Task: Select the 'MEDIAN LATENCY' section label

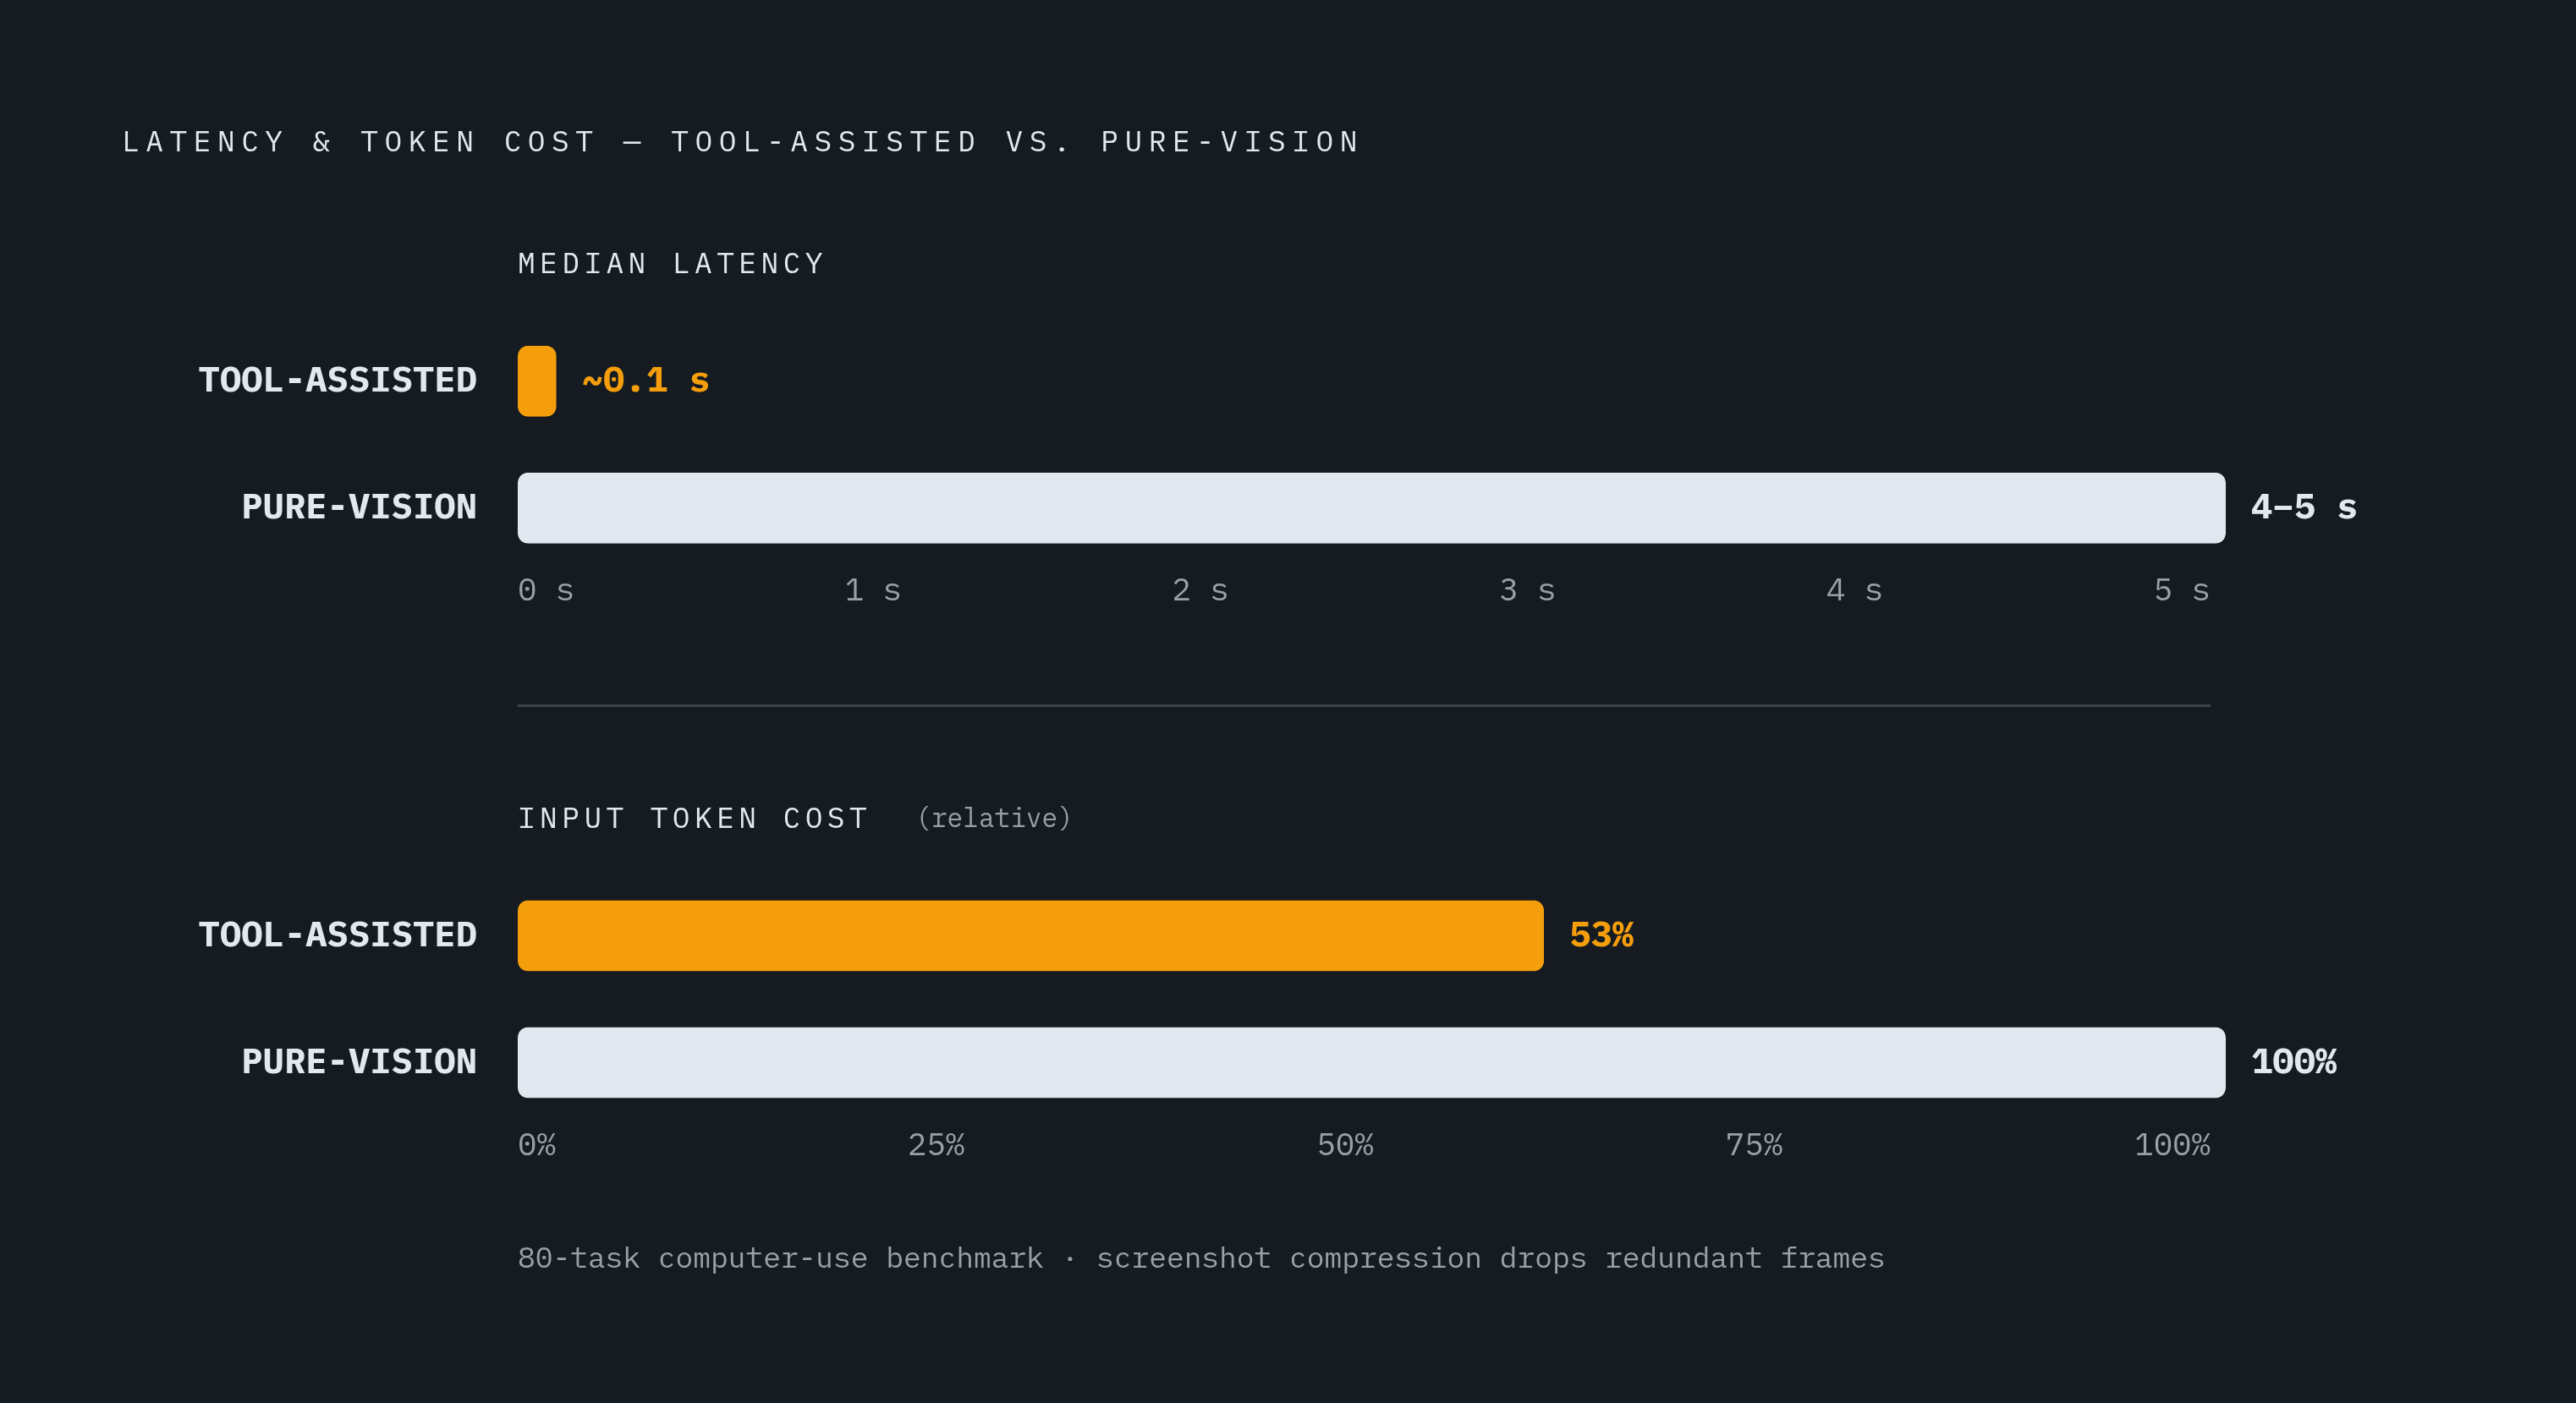Action: (x=672, y=264)
